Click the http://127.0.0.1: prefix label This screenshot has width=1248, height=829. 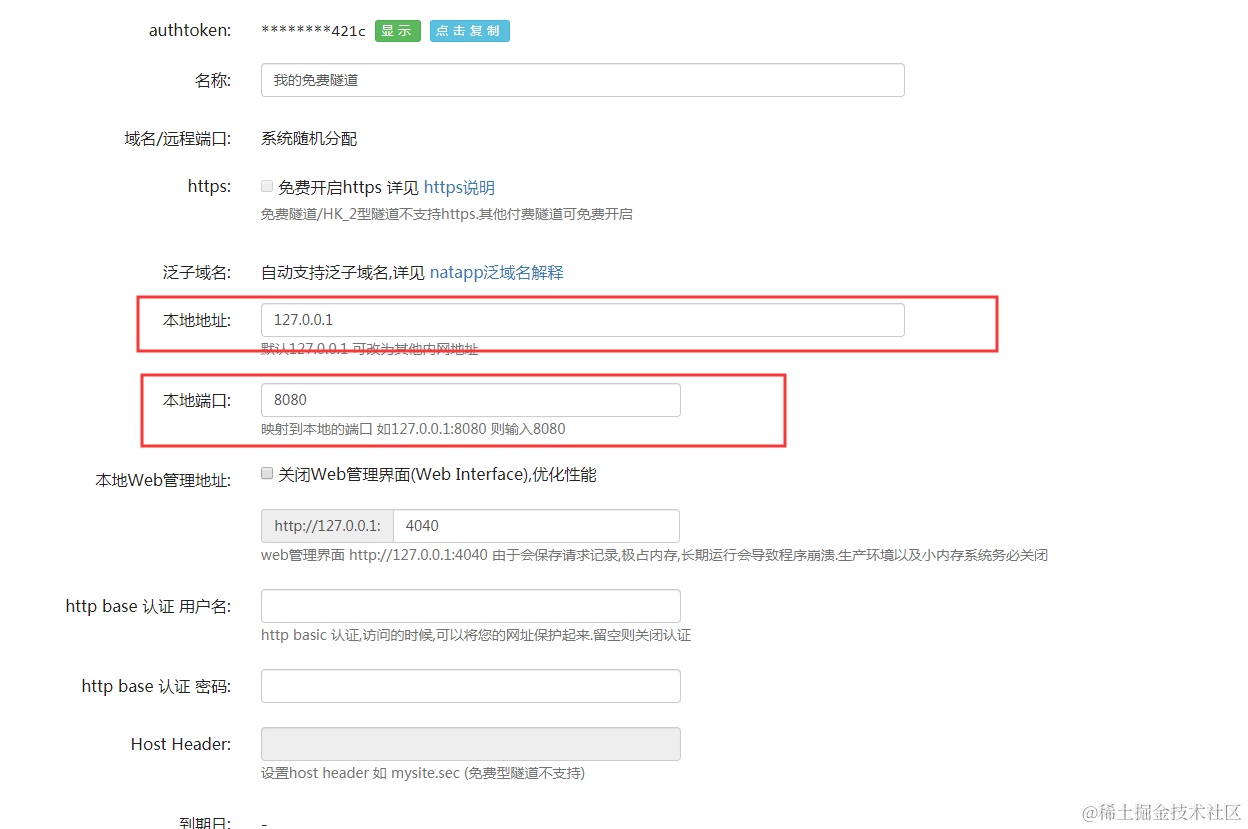pyautogui.click(x=327, y=526)
